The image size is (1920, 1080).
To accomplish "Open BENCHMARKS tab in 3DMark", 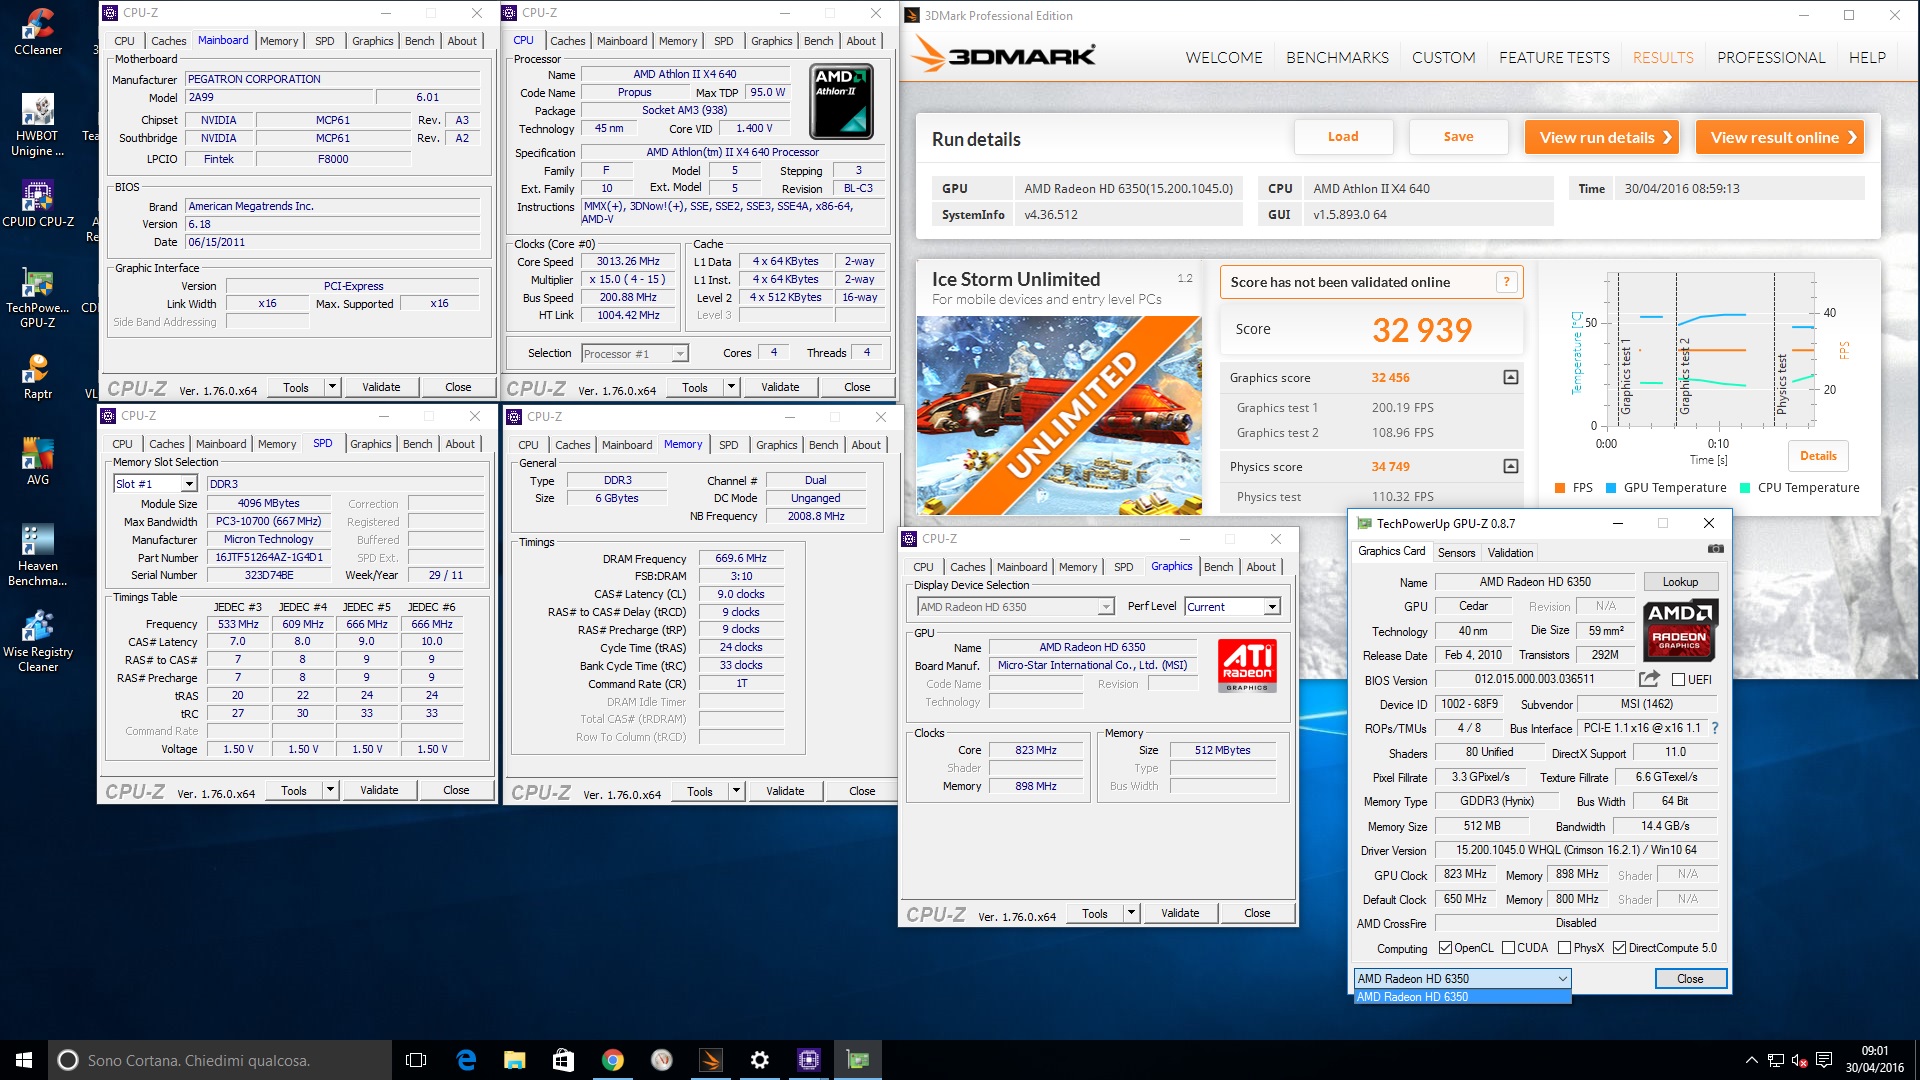I will tap(1337, 58).
